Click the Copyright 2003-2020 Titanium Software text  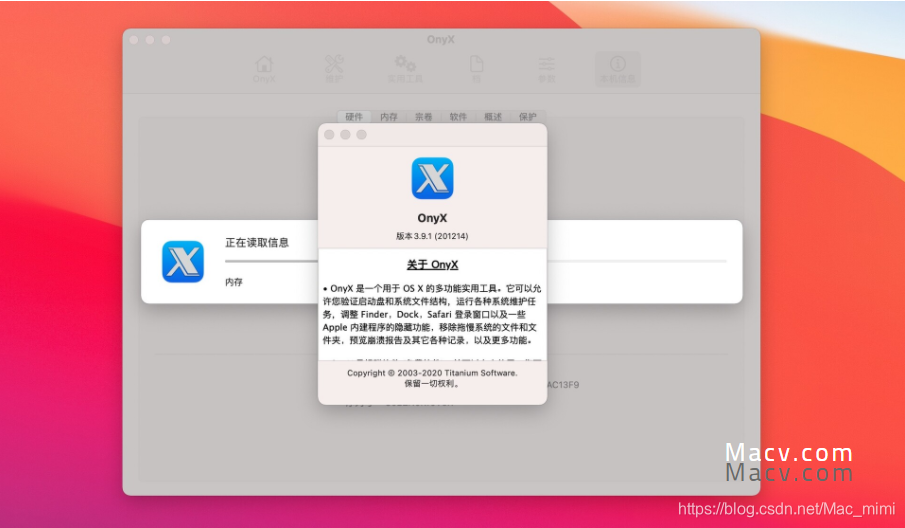[432, 373]
